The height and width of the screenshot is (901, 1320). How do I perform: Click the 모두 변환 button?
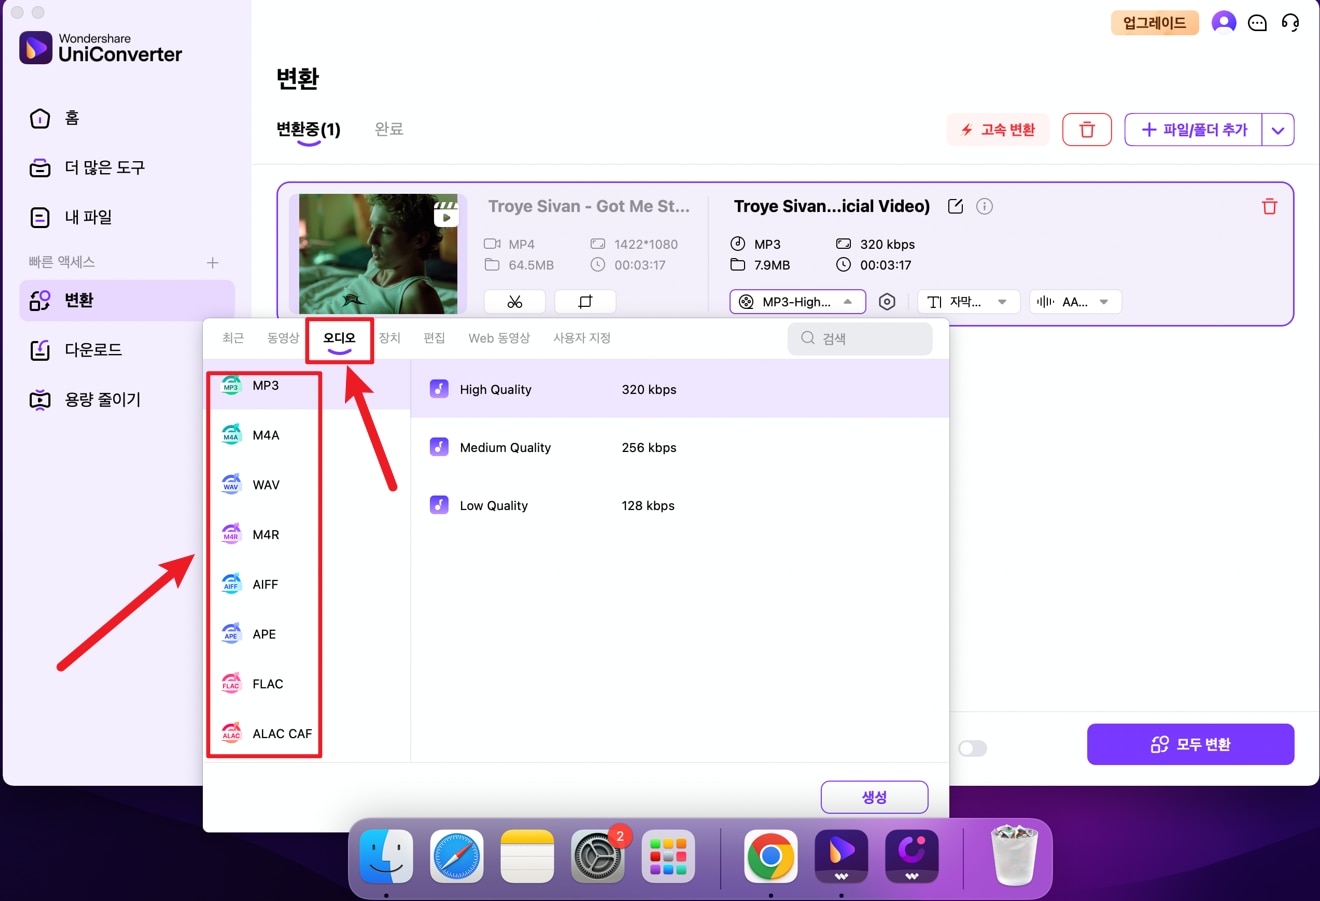tap(1190, 744)
